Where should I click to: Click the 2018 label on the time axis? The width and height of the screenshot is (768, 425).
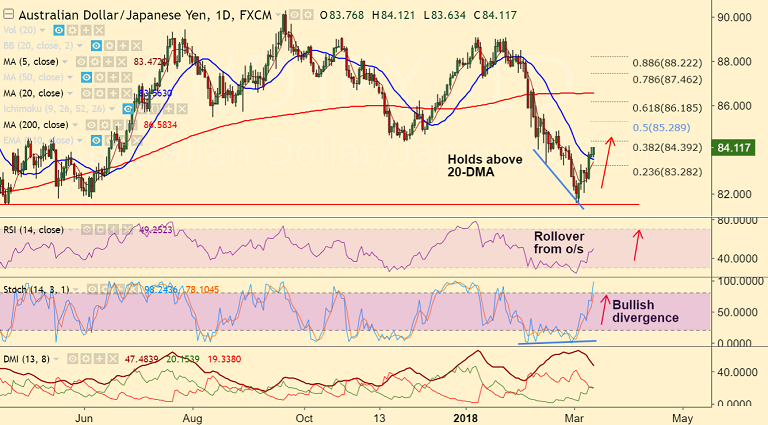tap(465, 418)
